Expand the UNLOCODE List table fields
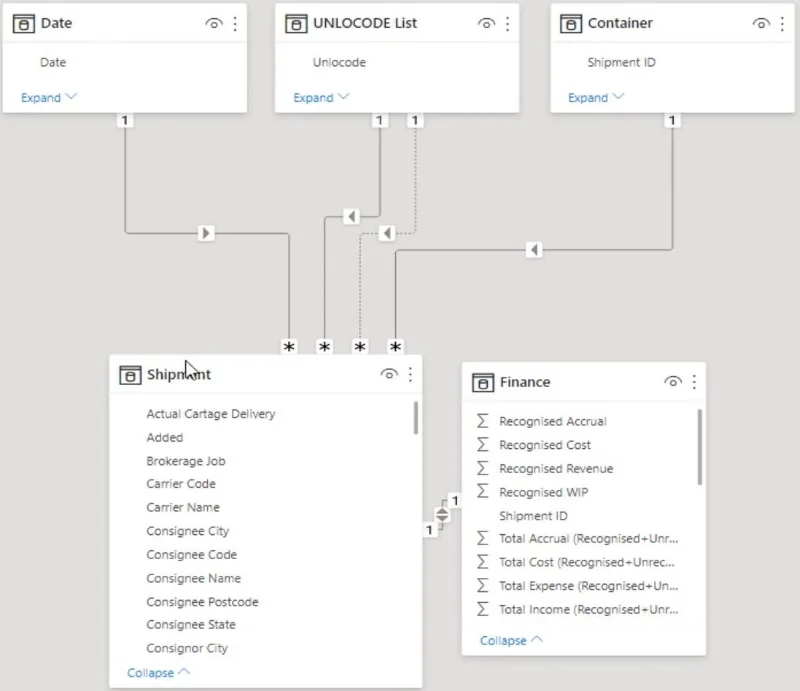Viewport: 800px width, 691px height. (x=321, y=97)
